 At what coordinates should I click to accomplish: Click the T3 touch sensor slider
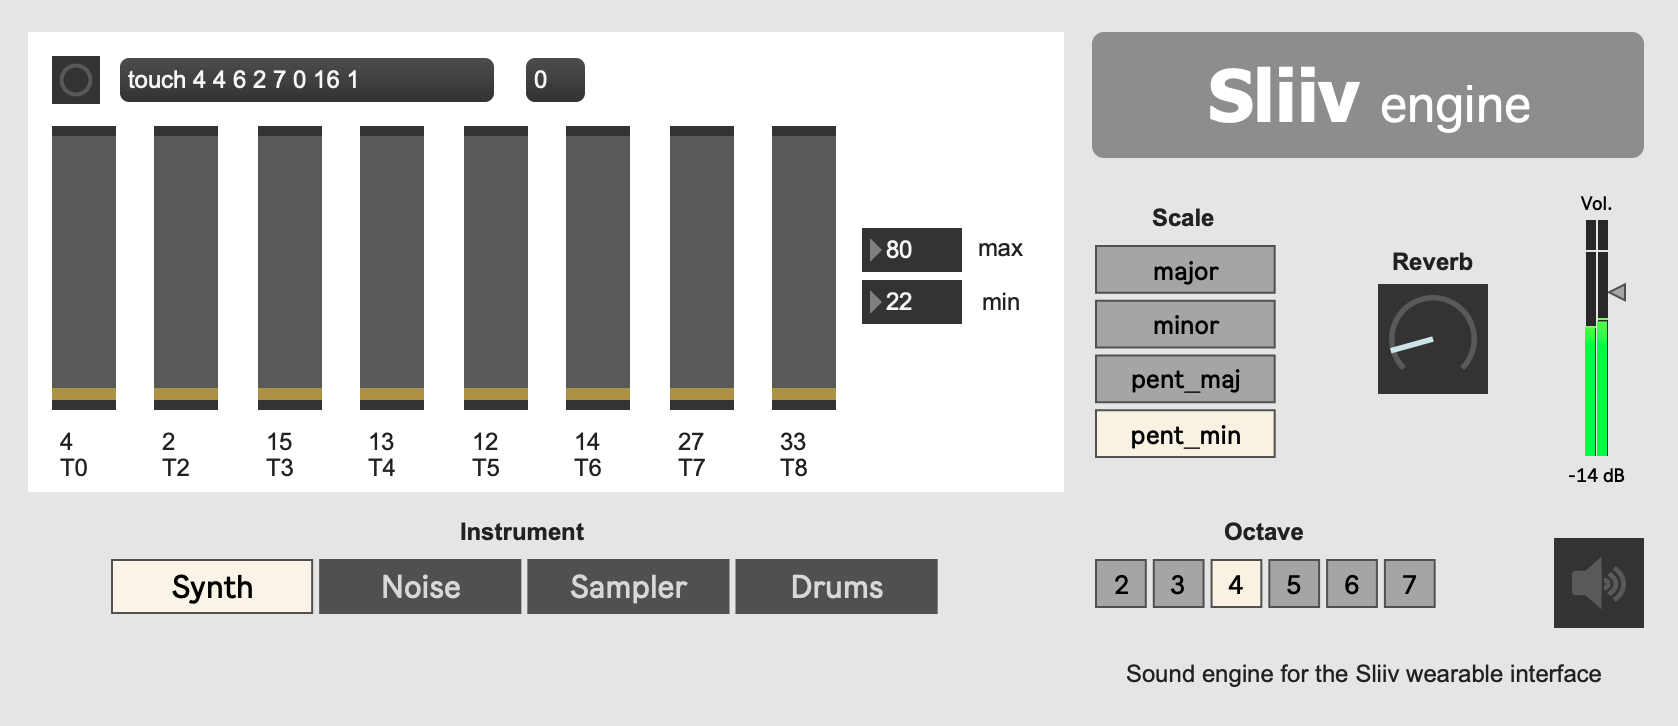[290, 268]
